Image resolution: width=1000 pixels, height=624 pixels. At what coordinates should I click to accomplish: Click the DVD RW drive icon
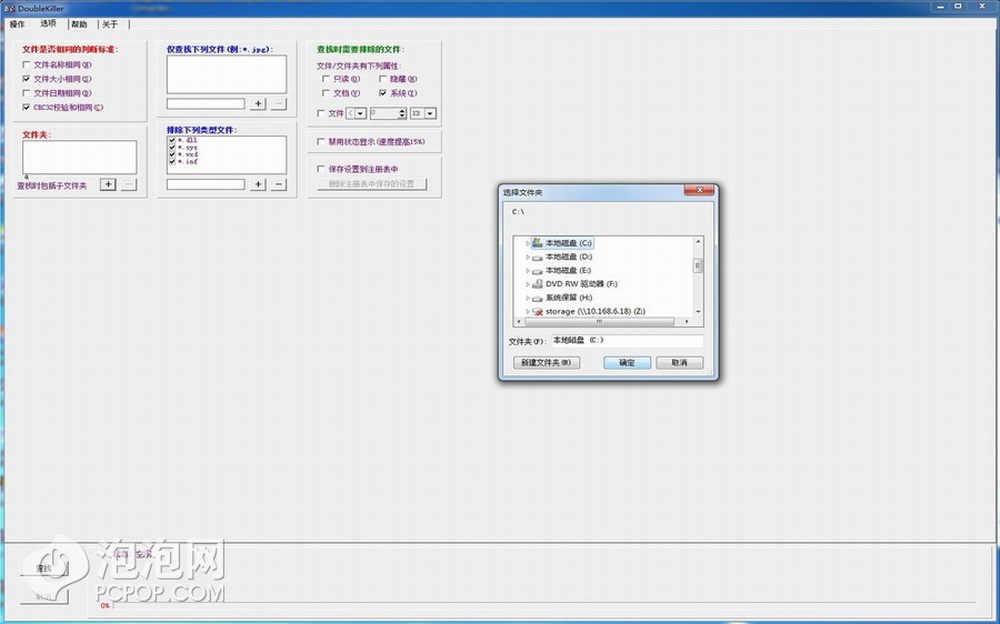coord(537,284)
